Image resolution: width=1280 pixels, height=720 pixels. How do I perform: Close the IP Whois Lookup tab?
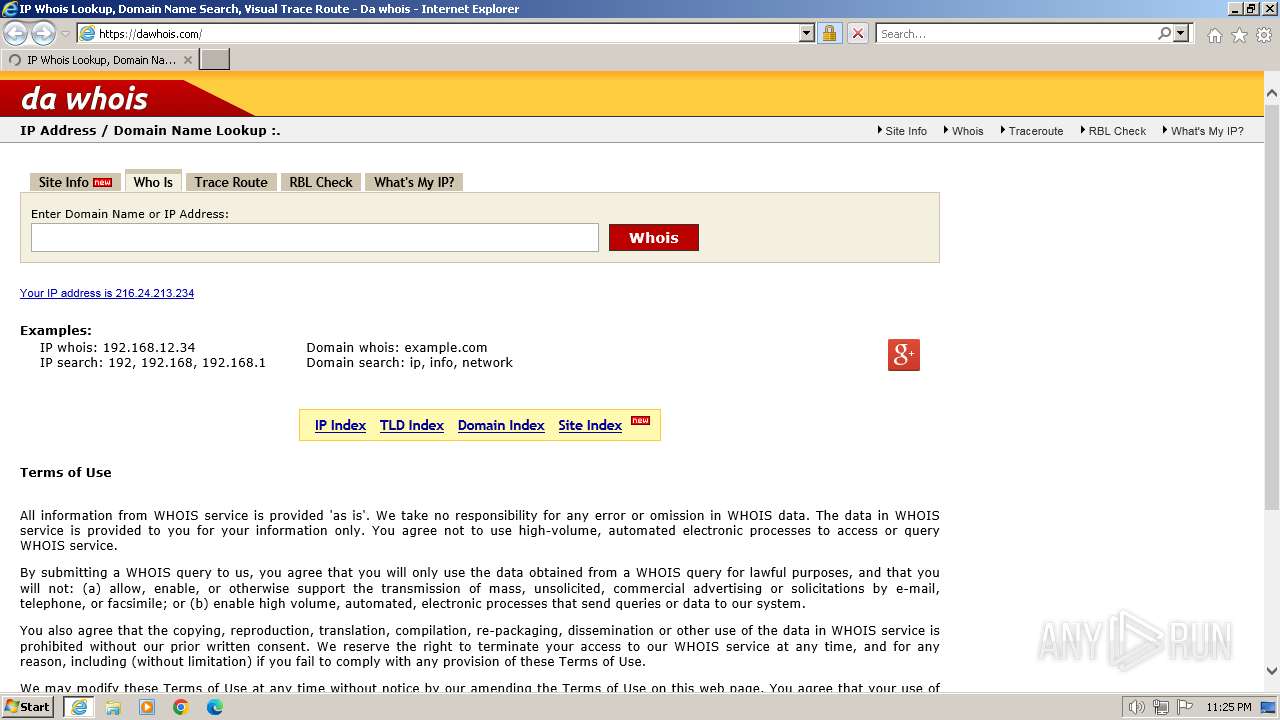(x=188, y=60)
